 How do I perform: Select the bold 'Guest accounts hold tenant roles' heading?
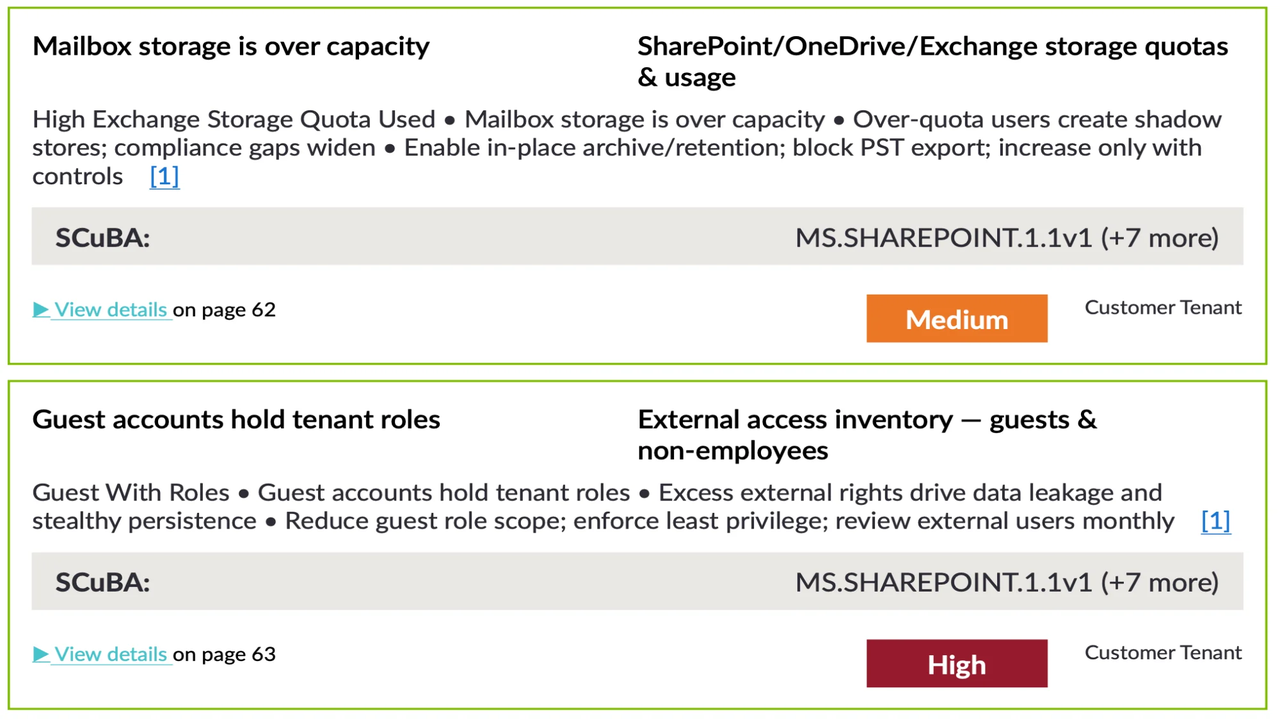point(236,419)
